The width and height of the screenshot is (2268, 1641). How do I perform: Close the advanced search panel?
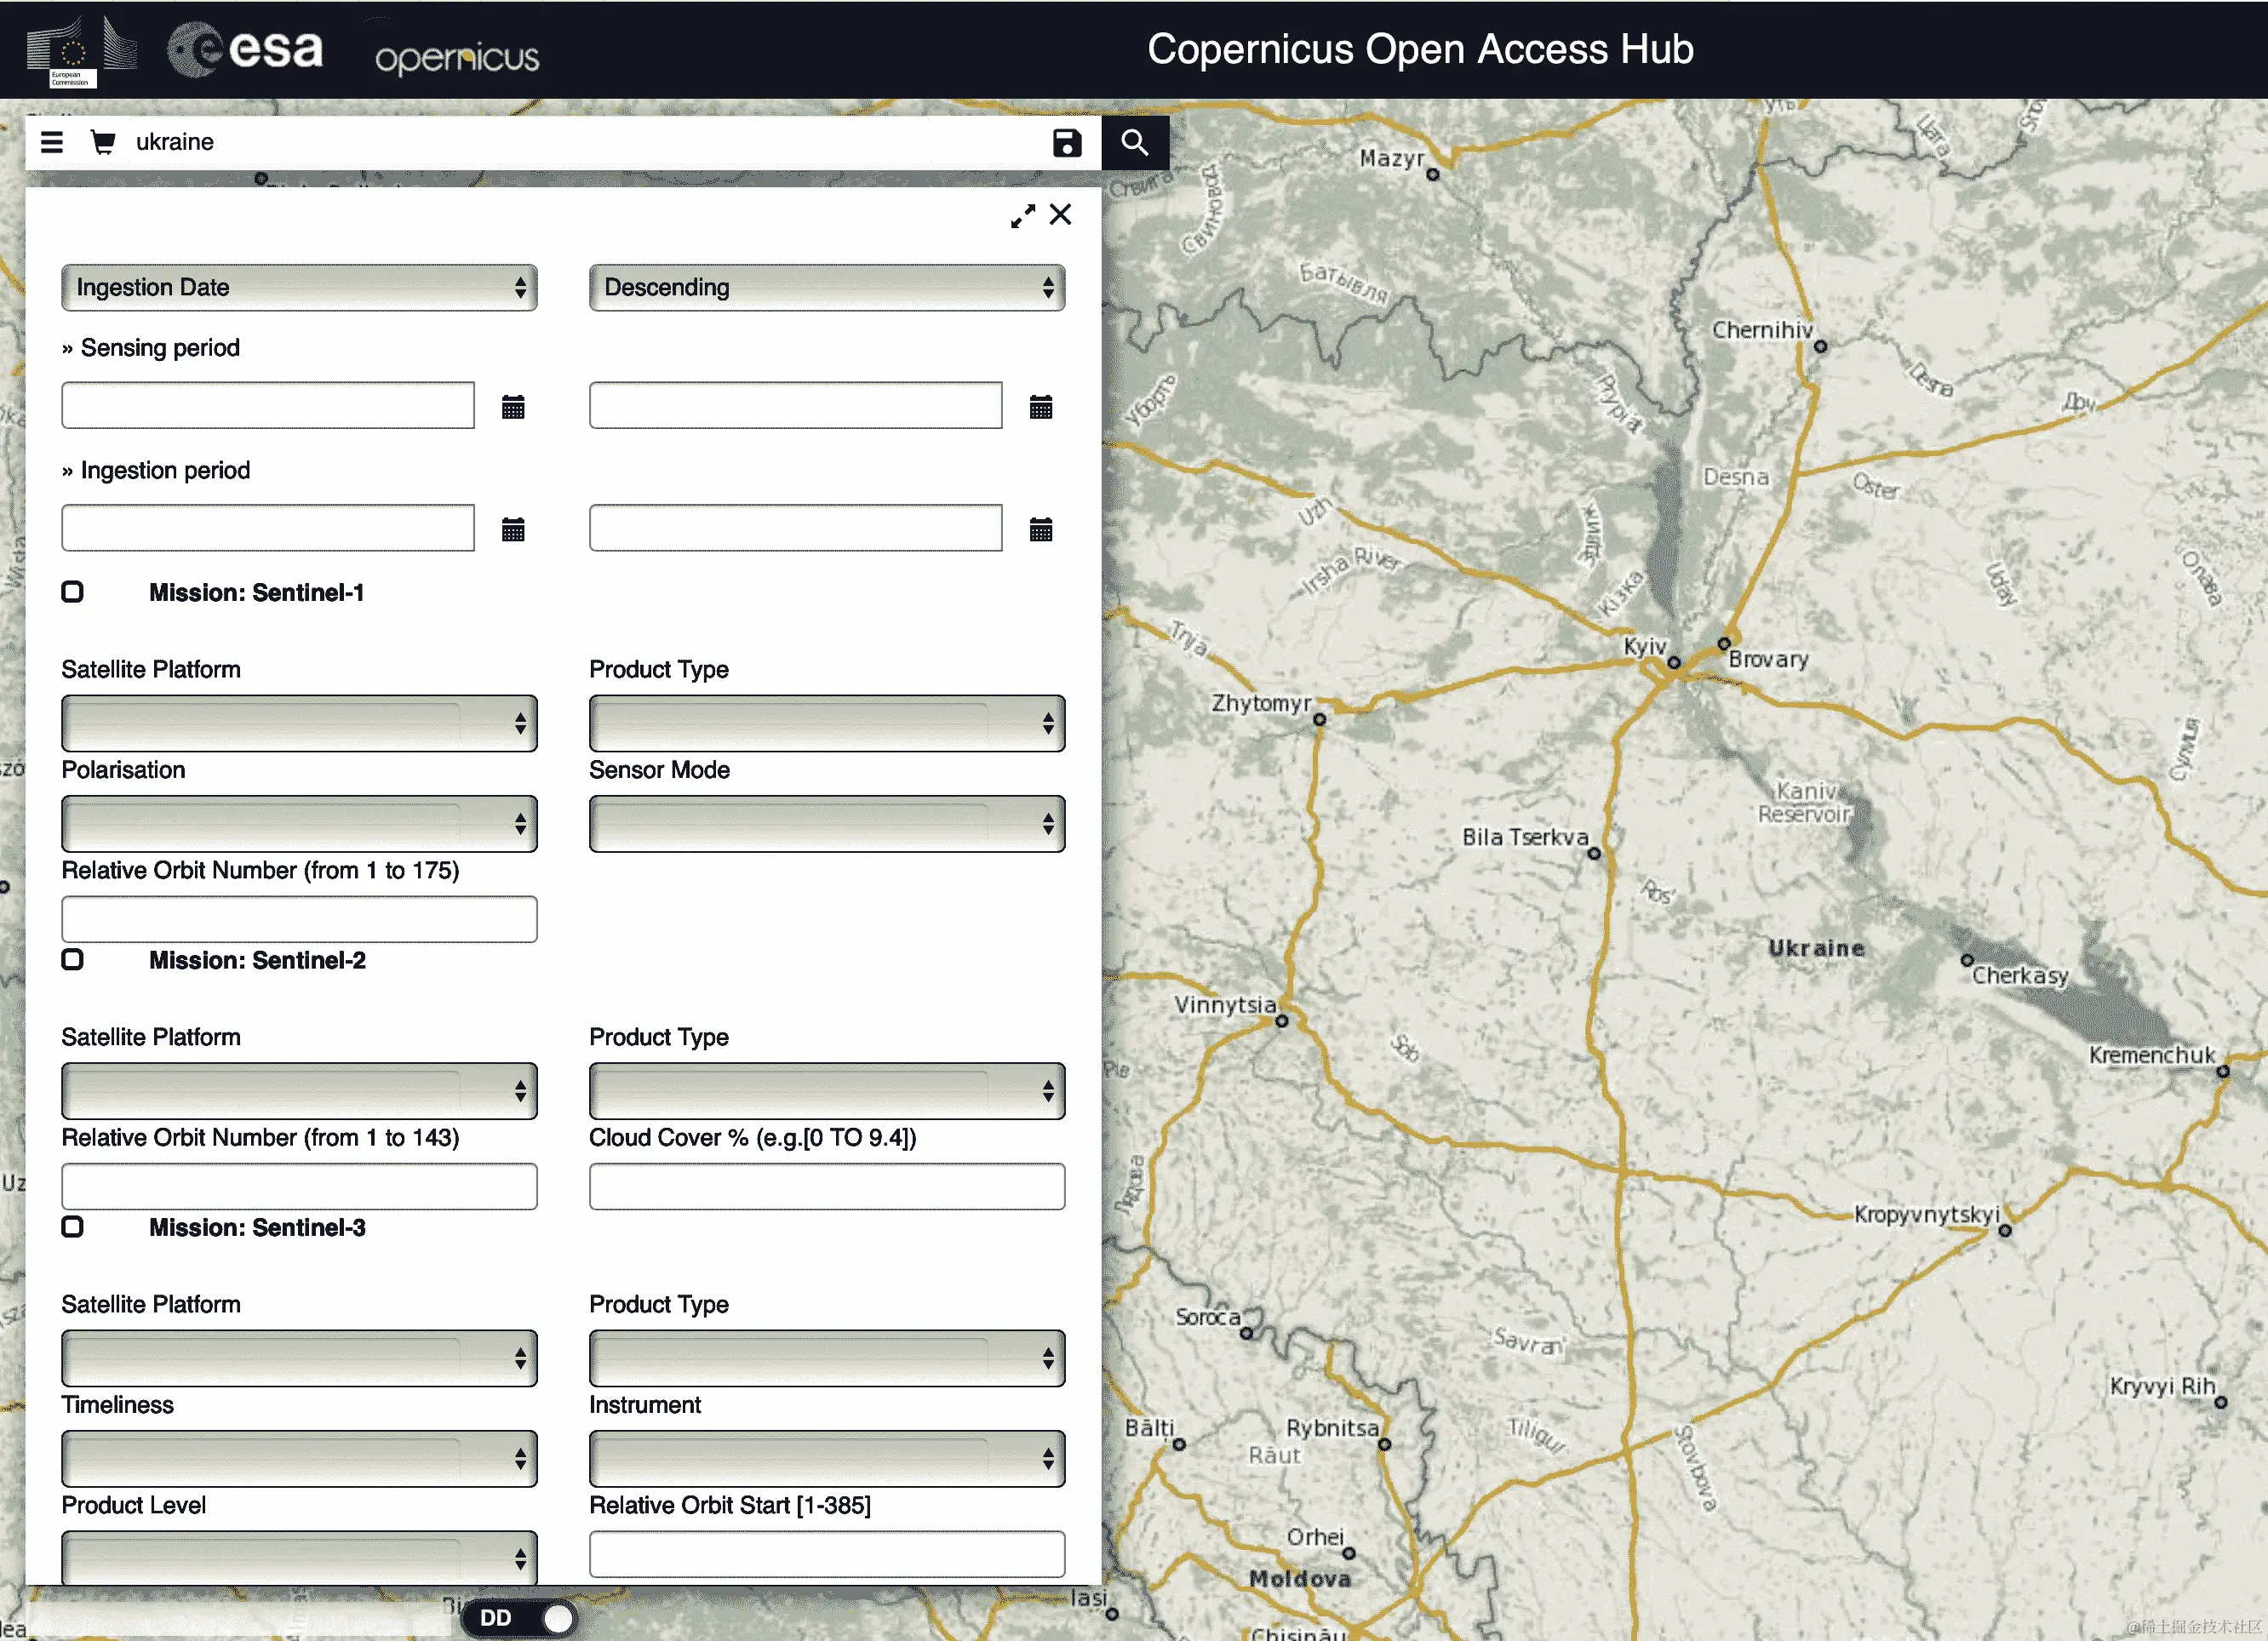coord(1061,215)
